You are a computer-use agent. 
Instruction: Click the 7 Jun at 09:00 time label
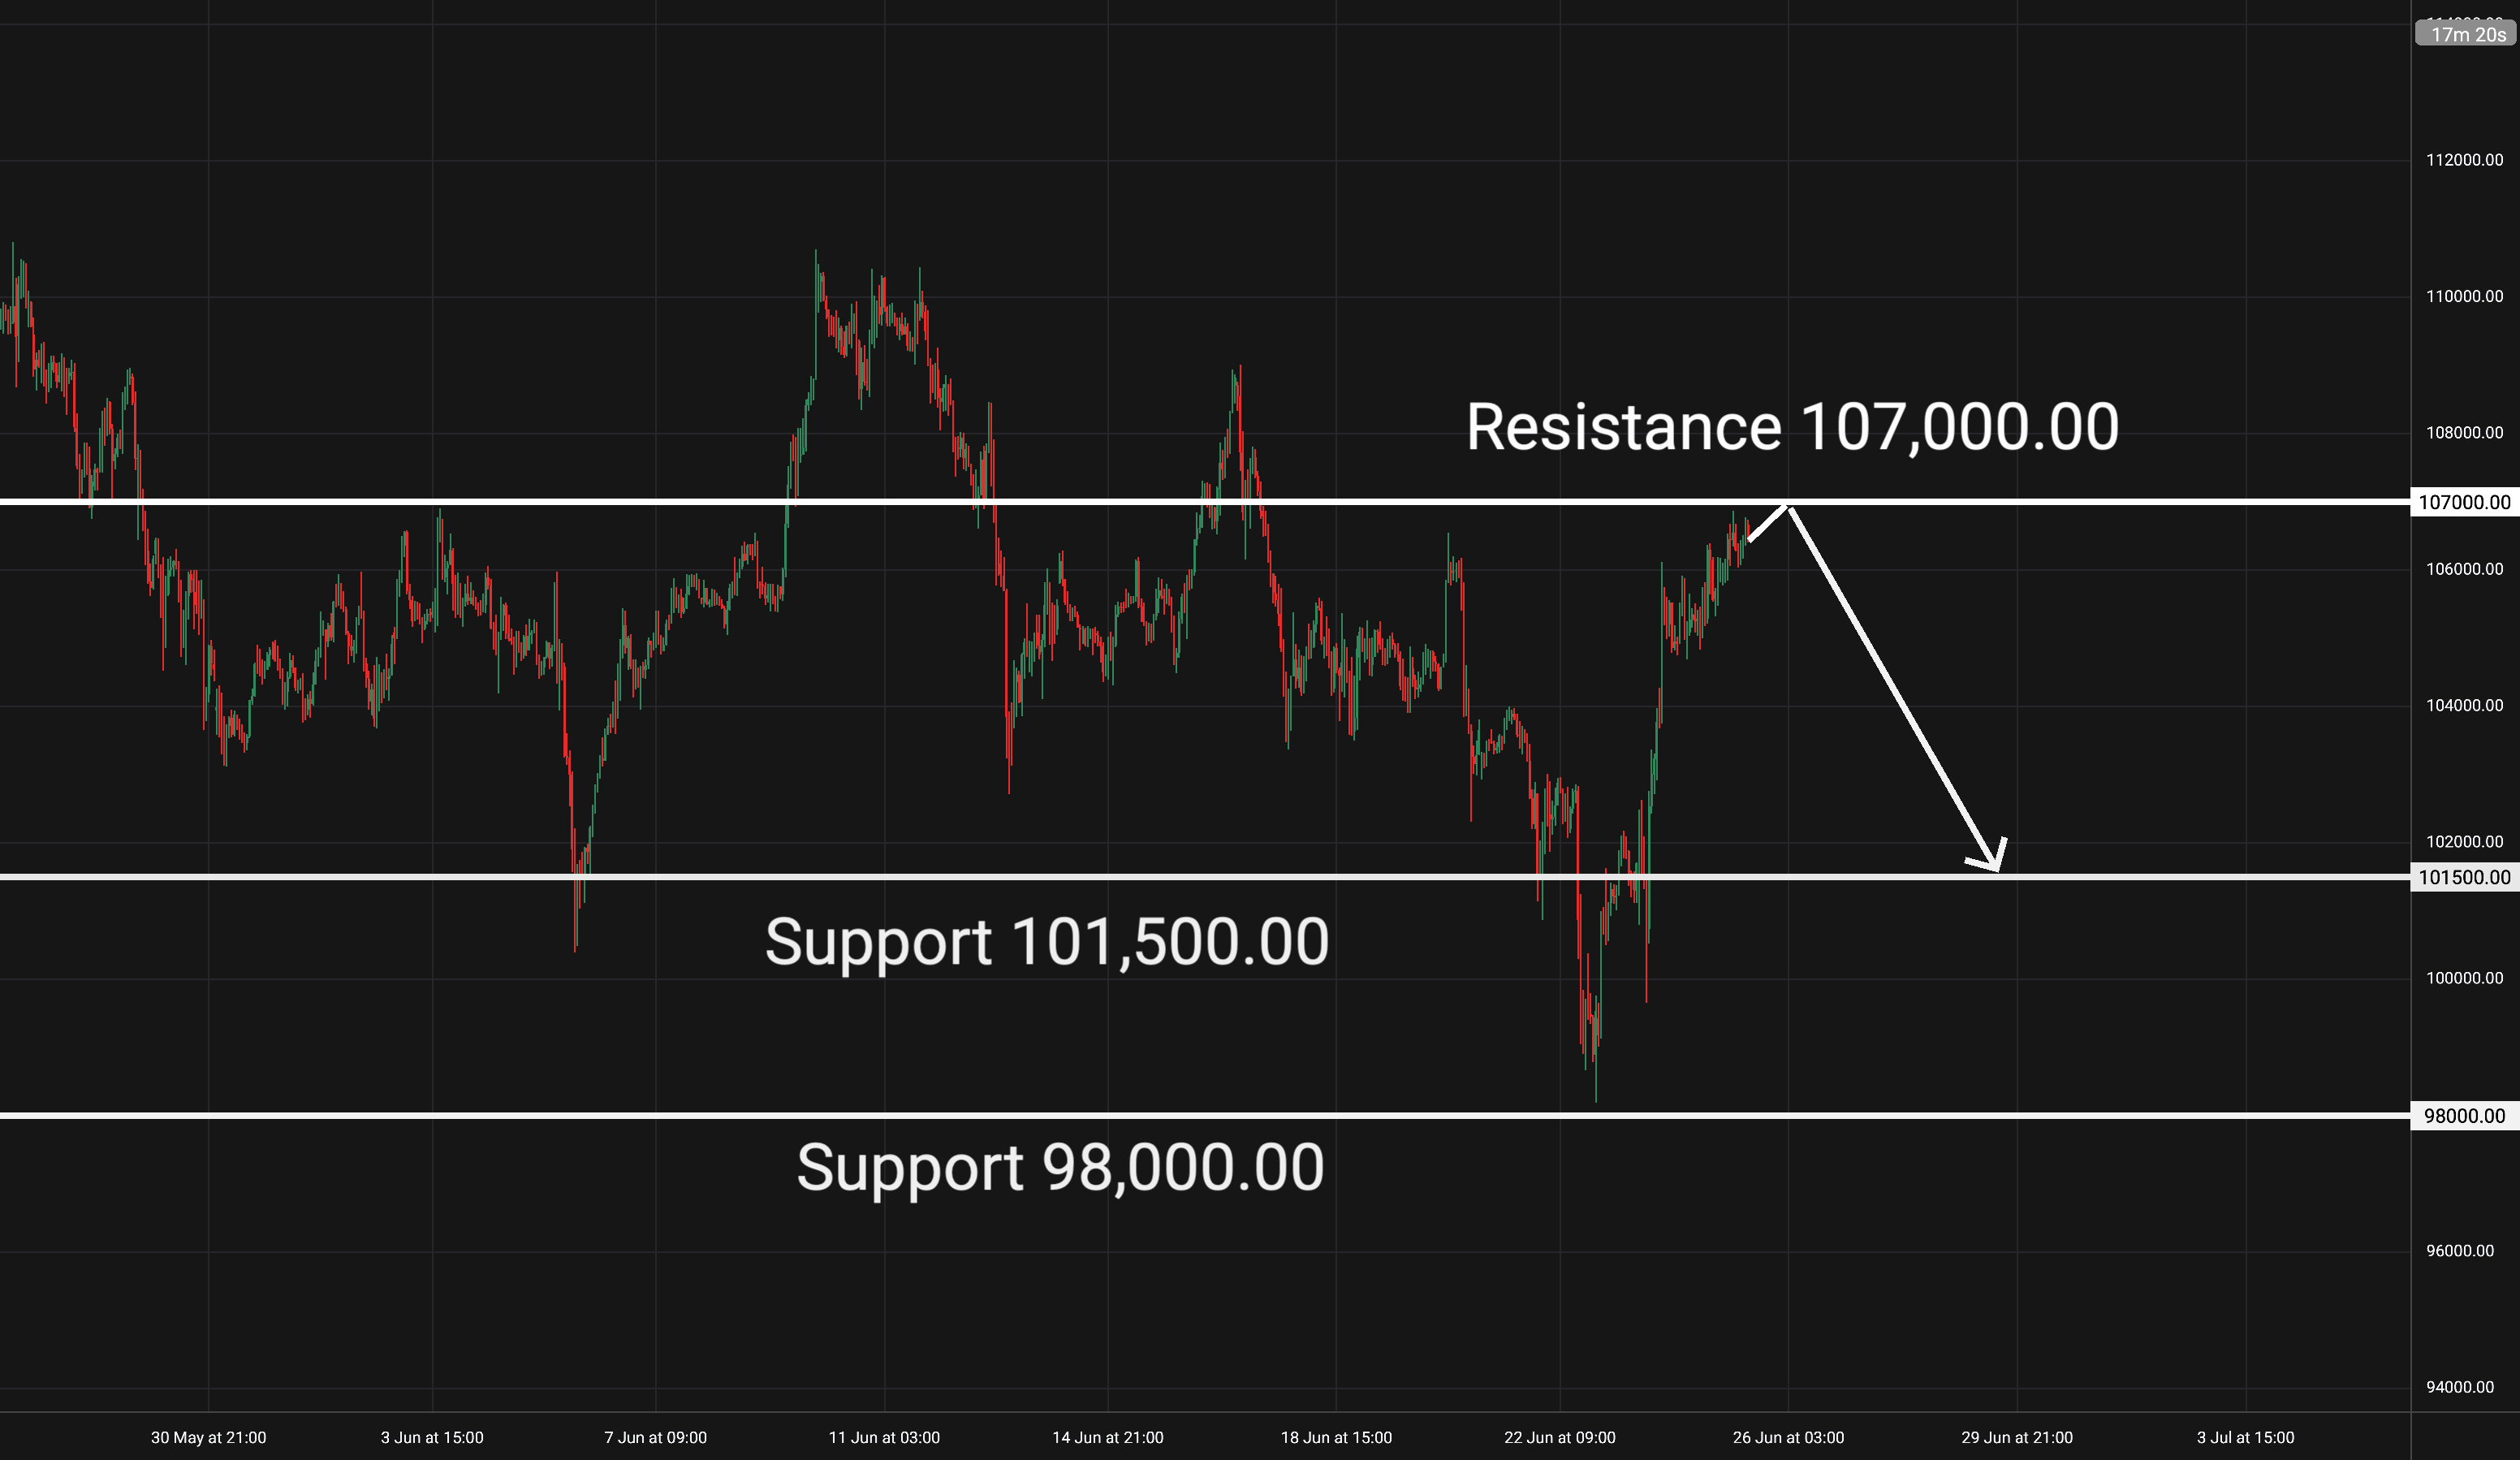[x=655, y=1437]
